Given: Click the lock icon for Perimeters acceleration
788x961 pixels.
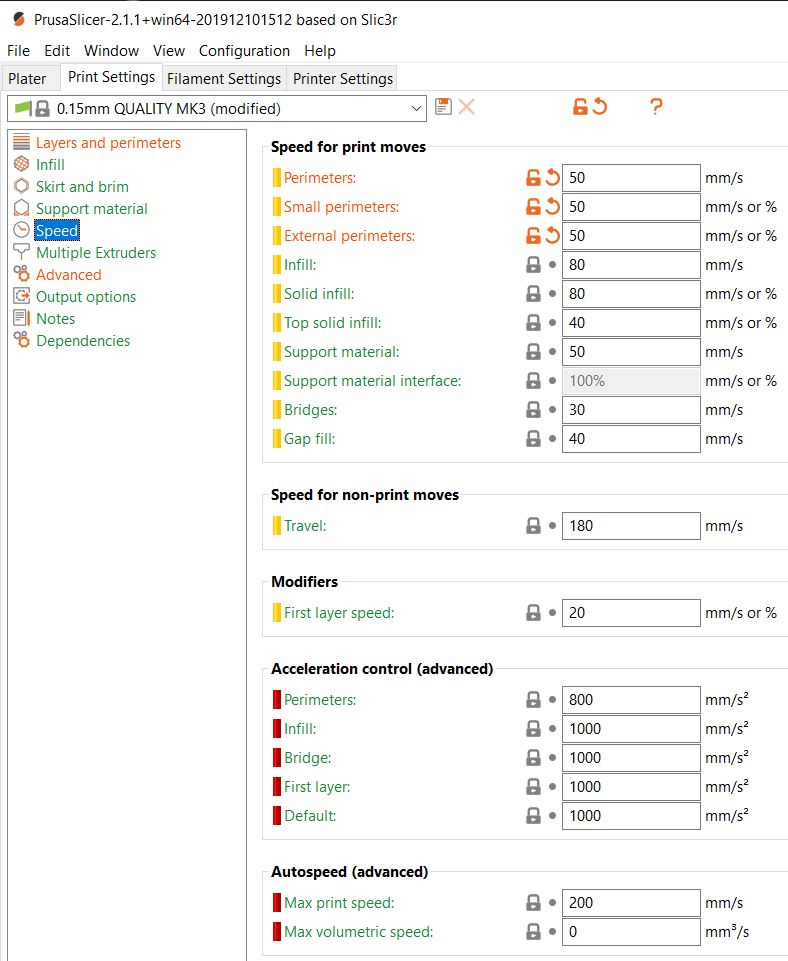Looking at the screenshot, I should coord(533,700).
